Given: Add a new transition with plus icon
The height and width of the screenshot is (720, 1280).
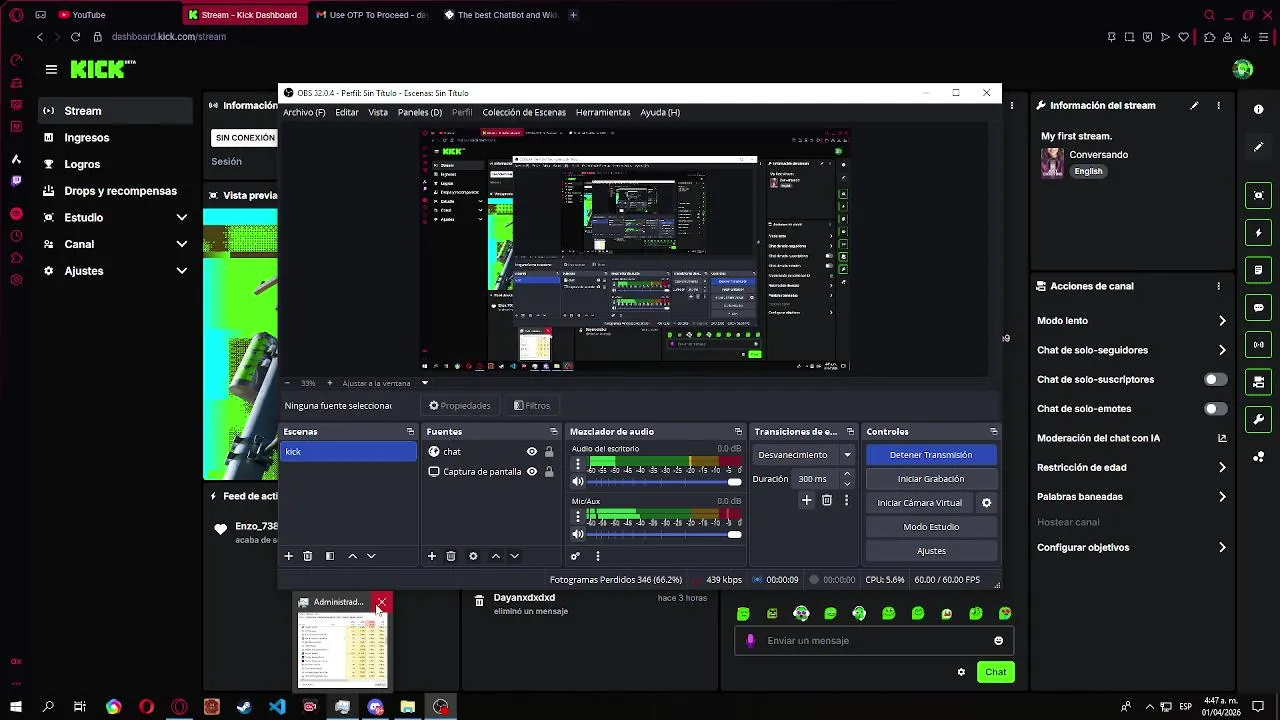Looking at the screenshot, I should [x=806, y=500].
